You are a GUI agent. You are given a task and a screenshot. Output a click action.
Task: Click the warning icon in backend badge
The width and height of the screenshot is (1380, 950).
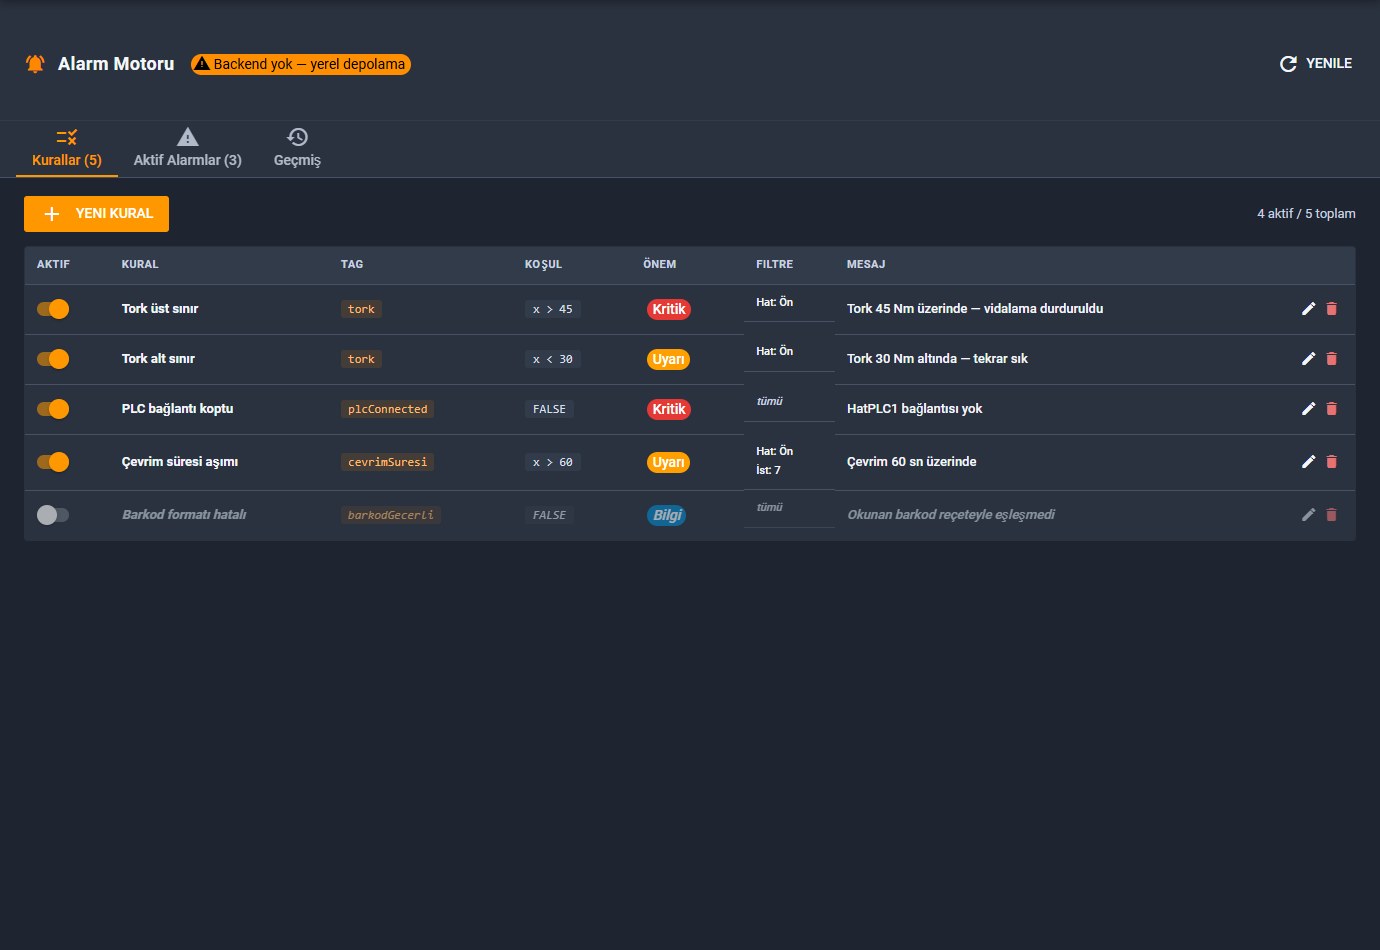click(x=202, y=64)
